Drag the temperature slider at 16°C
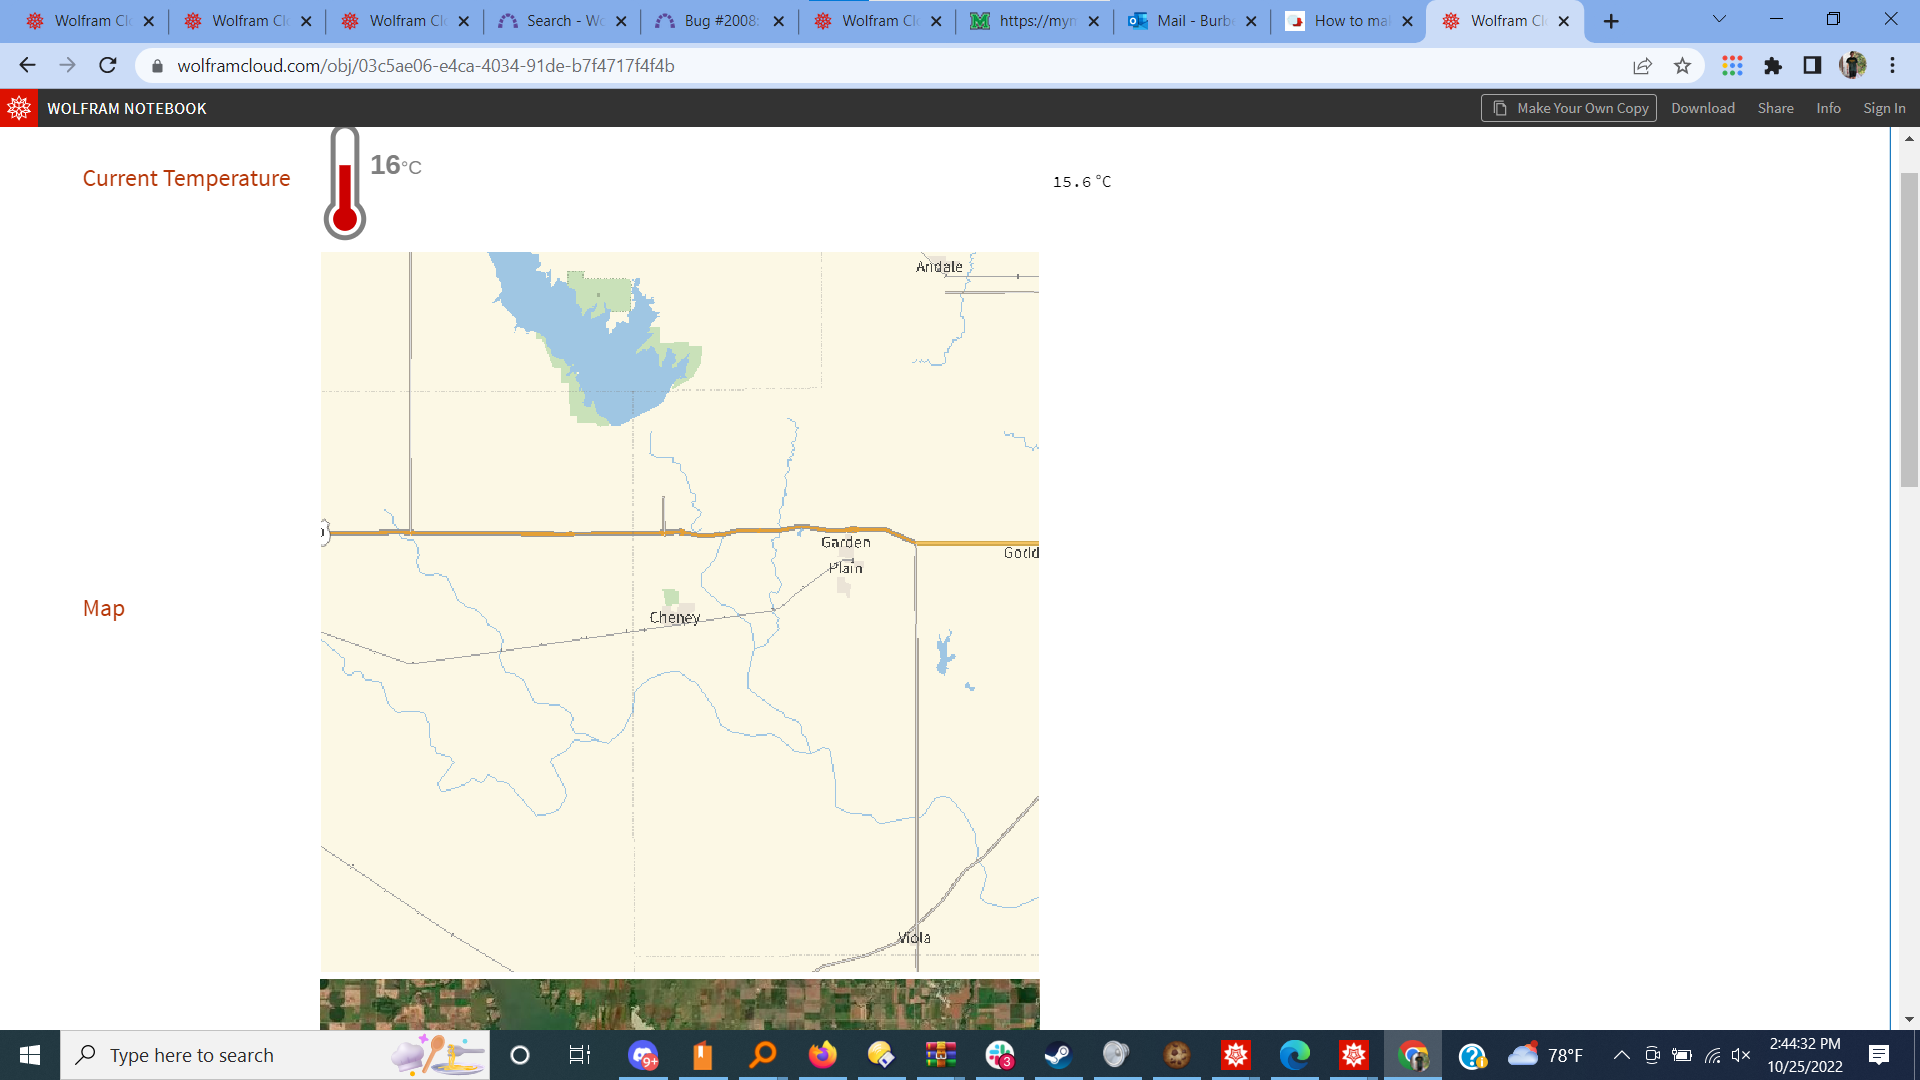This screenshot has width=1920, height=1080. pos(344,165)
